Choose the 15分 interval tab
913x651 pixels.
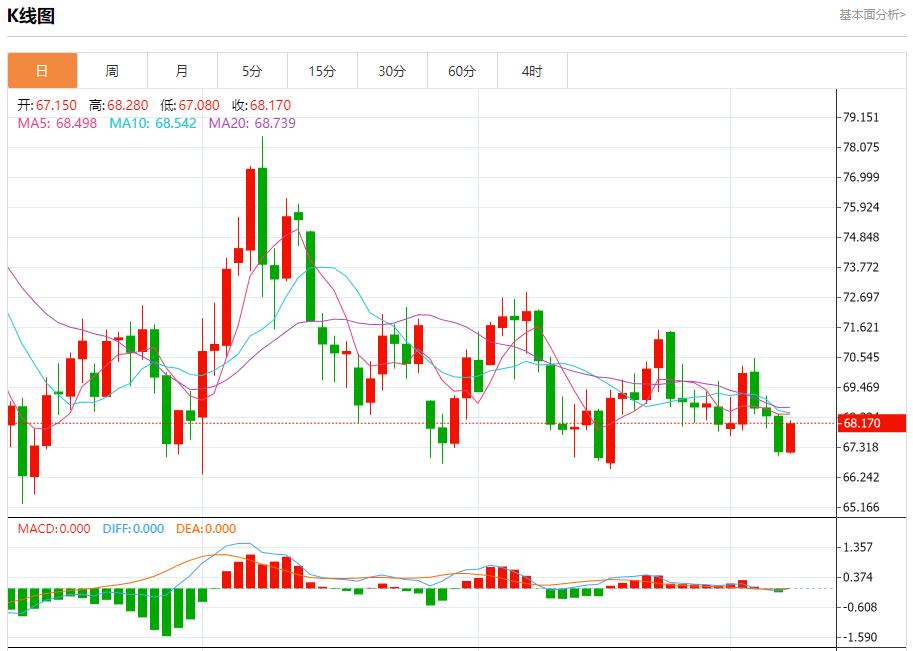pyautogui.click(x=322, y=71)
